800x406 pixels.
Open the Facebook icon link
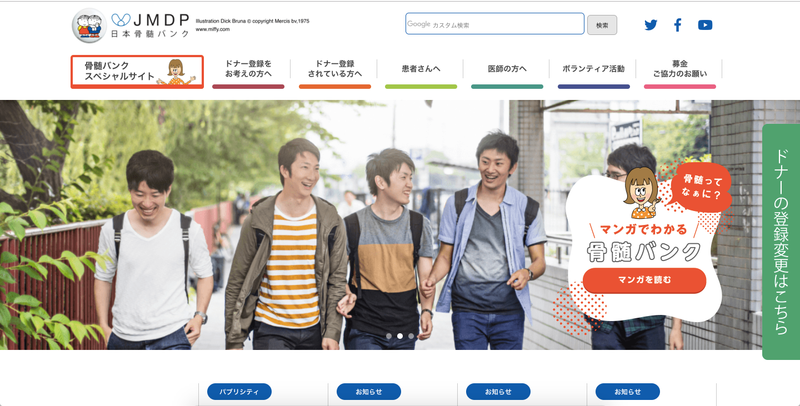click(x=678, y=25)
